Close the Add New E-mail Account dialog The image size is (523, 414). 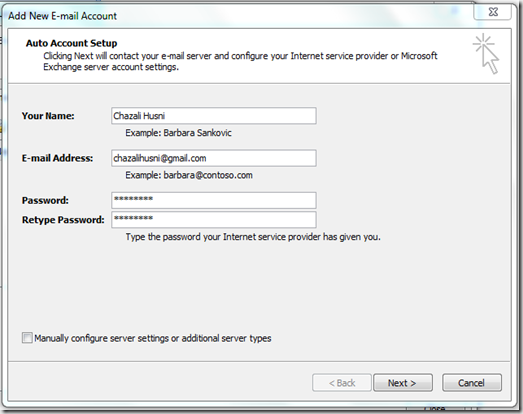pyautogui.click(x=493, y=12)
